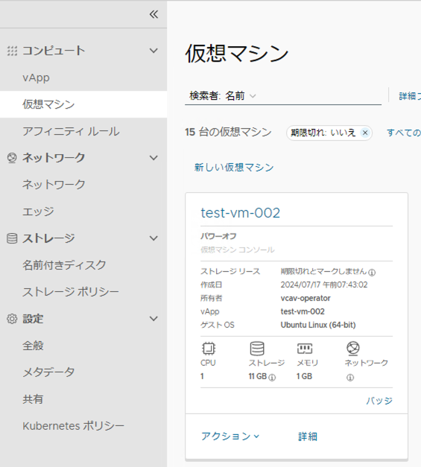
Task: Collapse the ネットワーク section chevron
Action: pyautogui.click(x=154, y=158)
